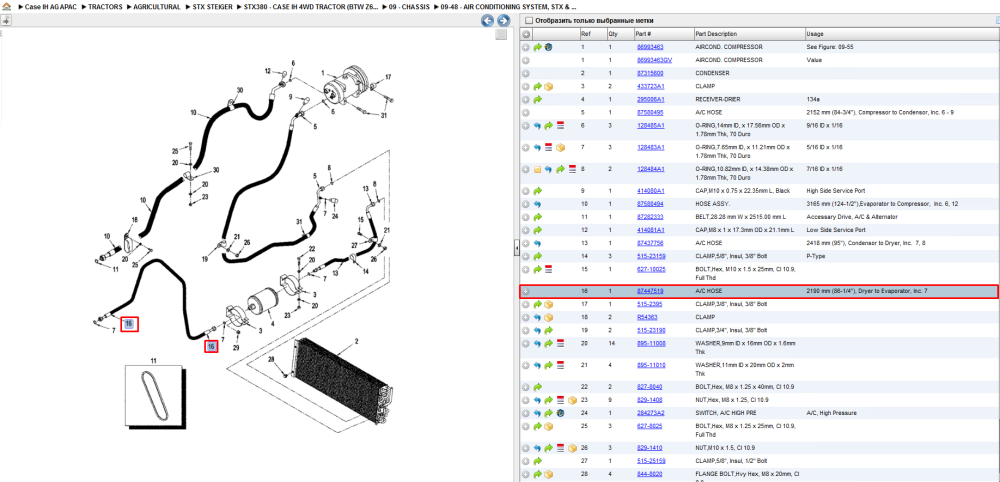Click the blue back arrow in the 128485A1 row
The height and width of the screenshot is (482, 1000).
pos(538,126)
